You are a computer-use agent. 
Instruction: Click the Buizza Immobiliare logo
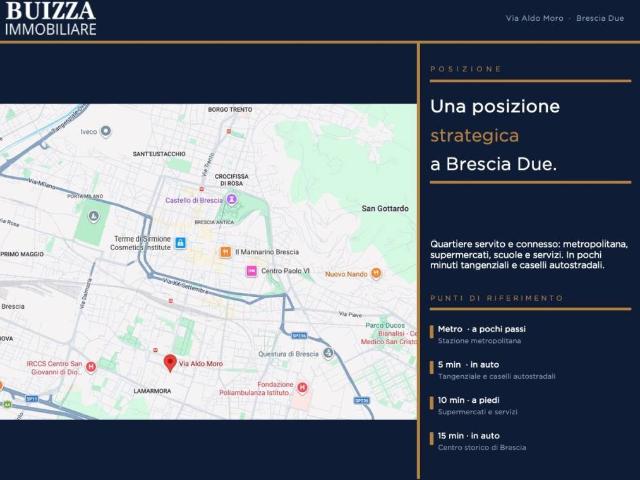coord(51,18)
